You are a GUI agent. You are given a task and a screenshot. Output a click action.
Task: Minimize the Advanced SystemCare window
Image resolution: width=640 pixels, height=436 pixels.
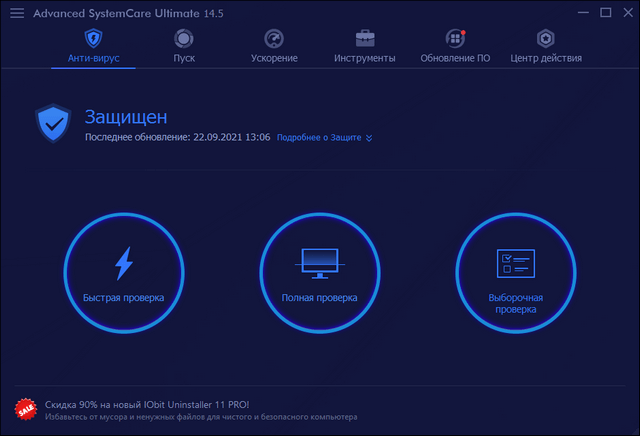[583, 13]
